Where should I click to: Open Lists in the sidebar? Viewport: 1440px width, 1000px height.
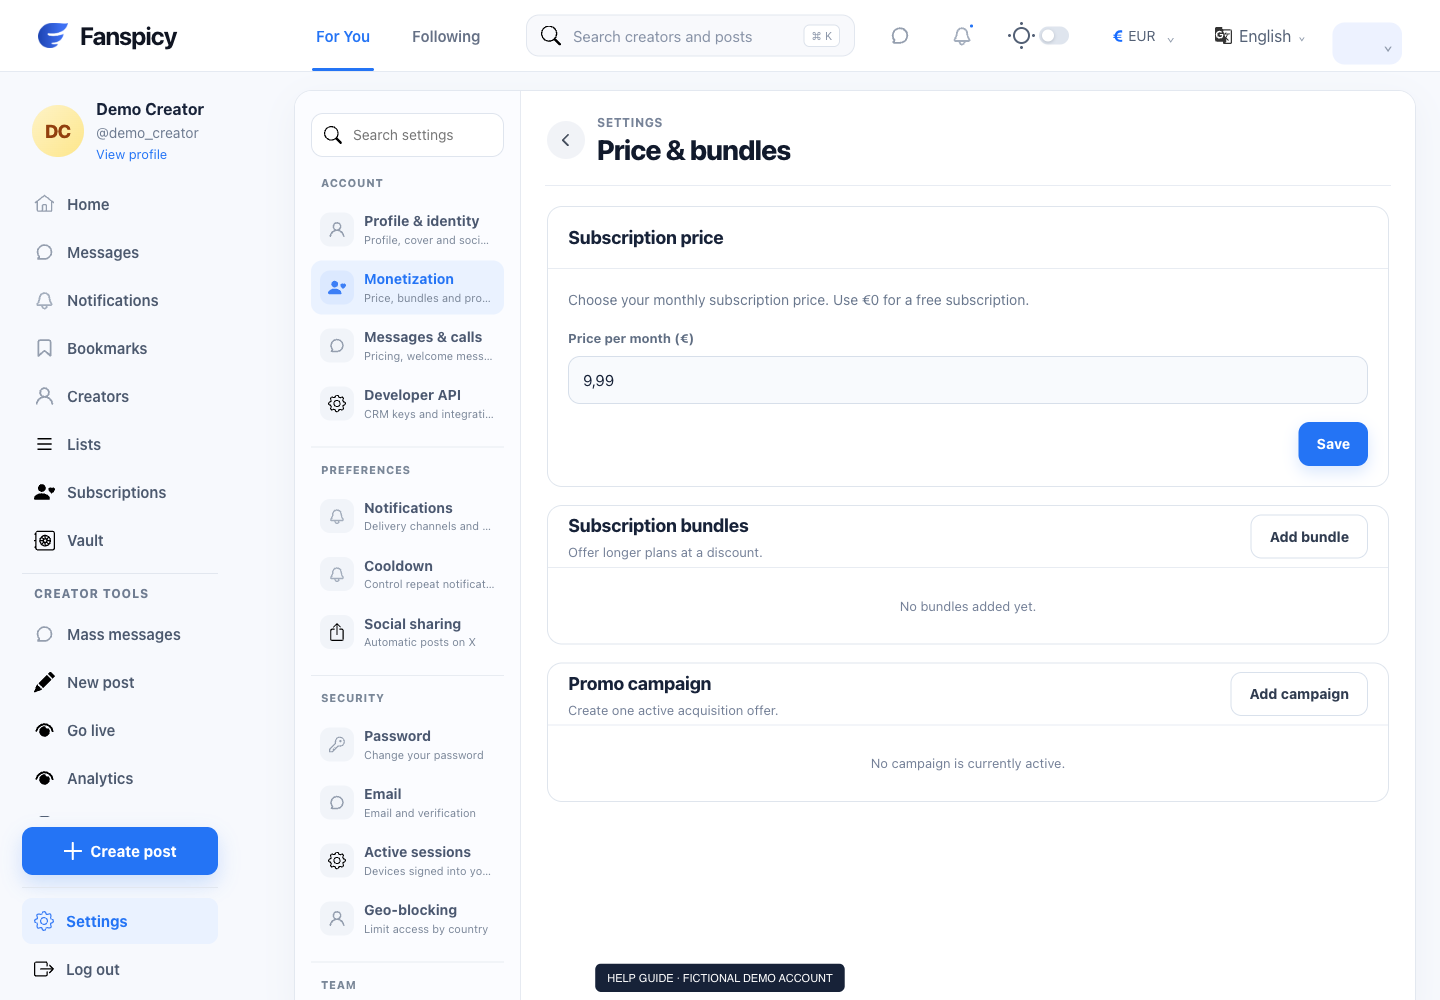pyautogui.click(x=120, y=444)
